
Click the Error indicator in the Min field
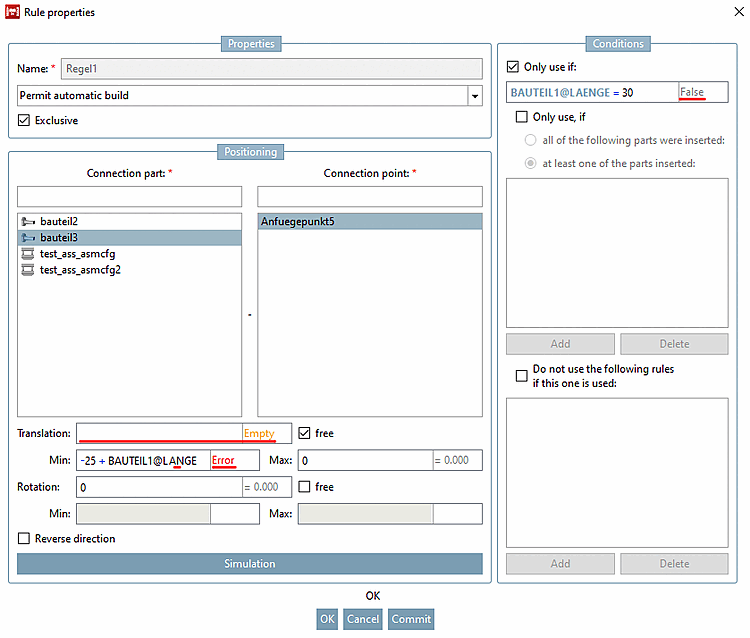pyautogui.click(x=223, y=461)
